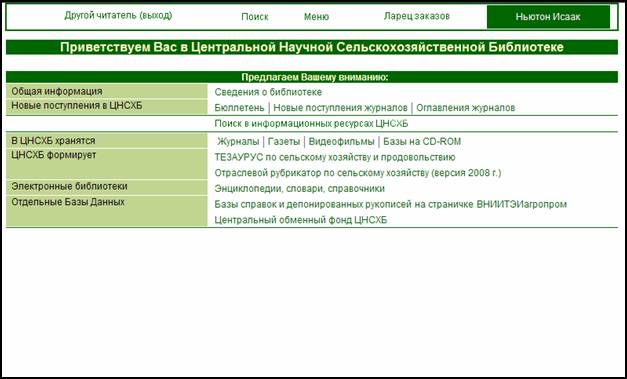Image resolution: width=627 pixels, height=379 pixels.
Task: Open the Видеофильмы link
Action: (341, 142)
